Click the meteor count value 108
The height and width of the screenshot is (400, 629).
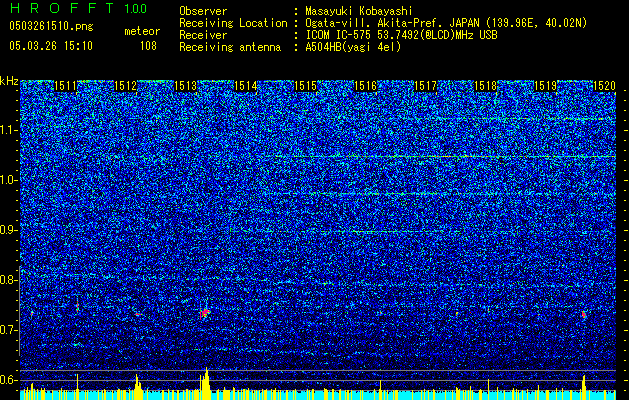(x=148, y=46)
